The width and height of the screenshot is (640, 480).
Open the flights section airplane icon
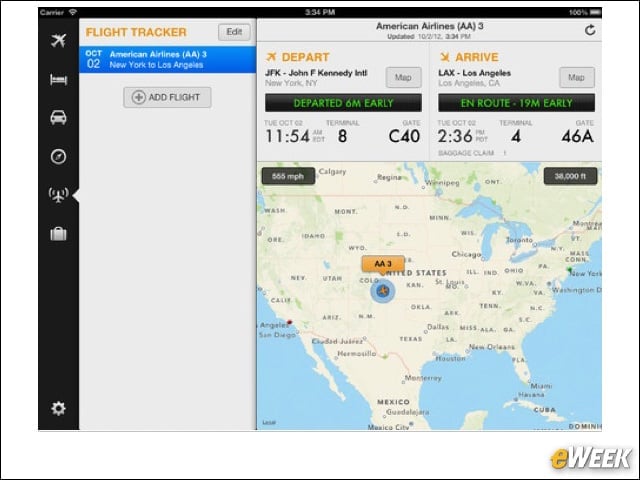[58, 40]
